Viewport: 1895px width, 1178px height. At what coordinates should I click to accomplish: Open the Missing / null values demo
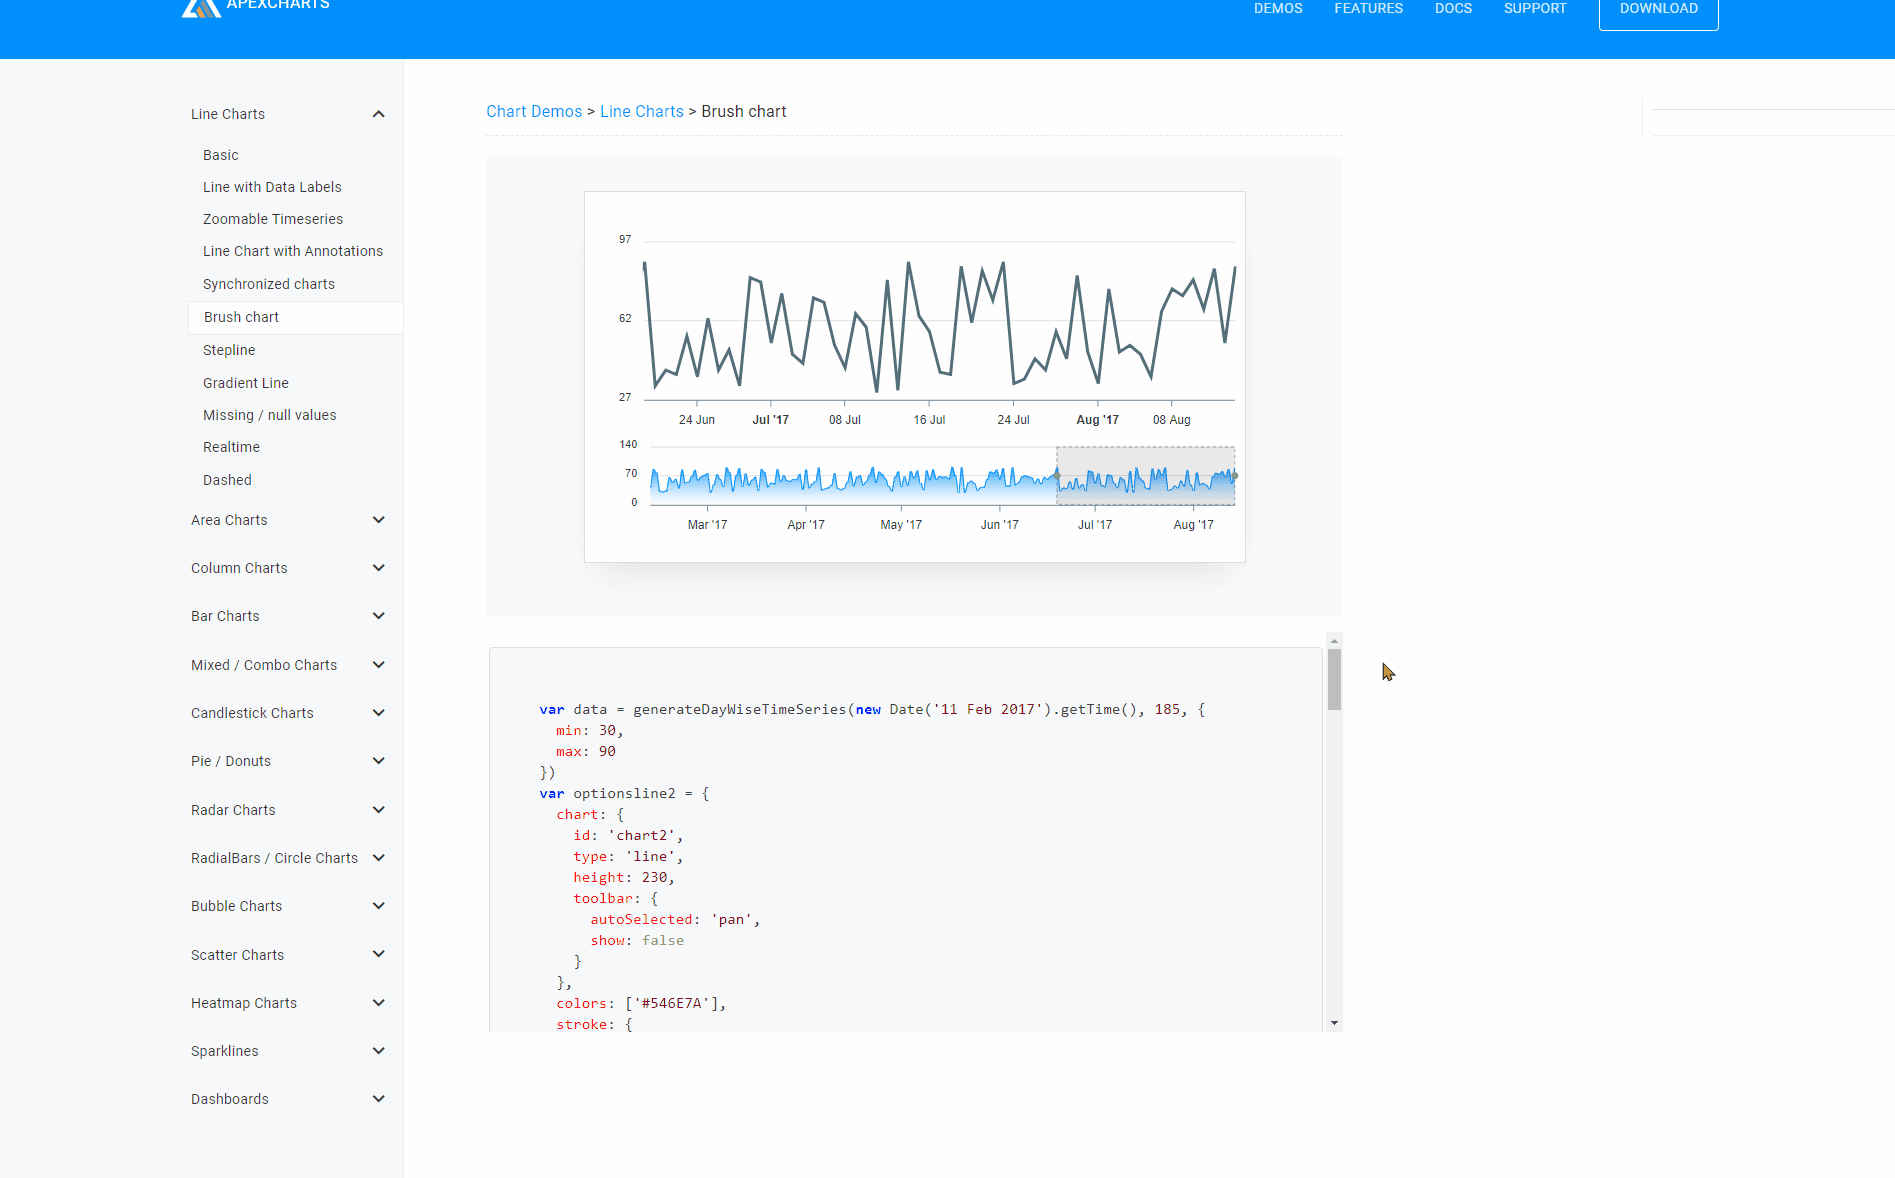(x=270, y=415)
